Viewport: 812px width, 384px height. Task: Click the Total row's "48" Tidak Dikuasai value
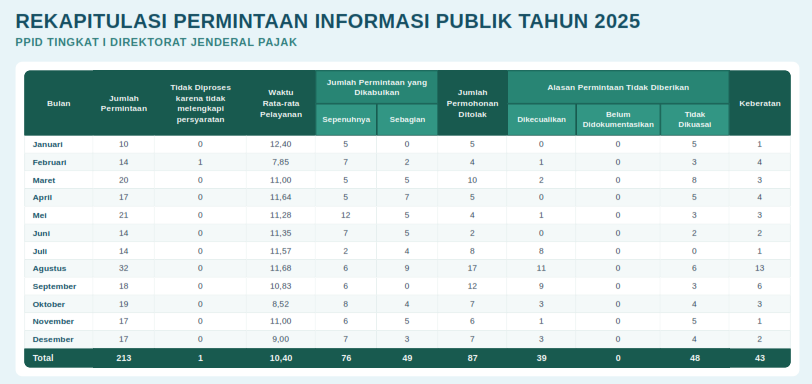(694, 358)
